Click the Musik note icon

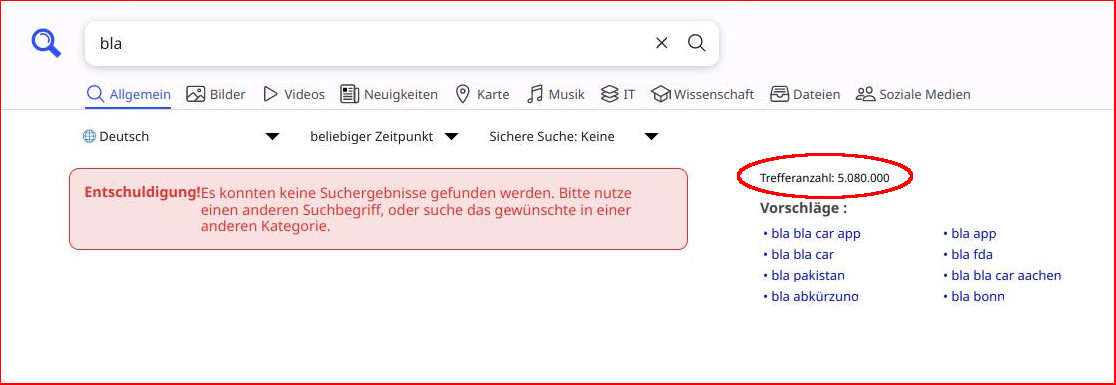pos(535,94)
